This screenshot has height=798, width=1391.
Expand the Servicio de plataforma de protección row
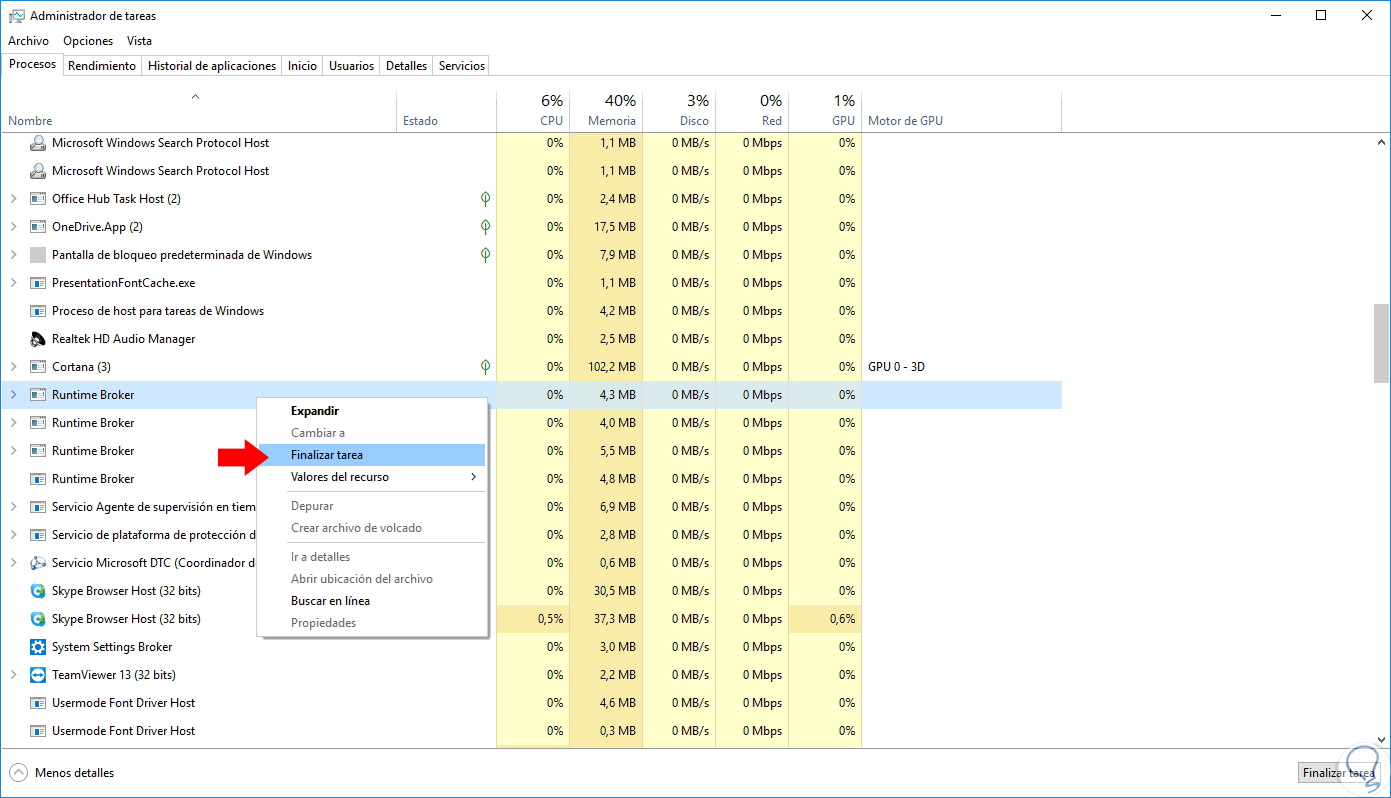coord(13,535)
